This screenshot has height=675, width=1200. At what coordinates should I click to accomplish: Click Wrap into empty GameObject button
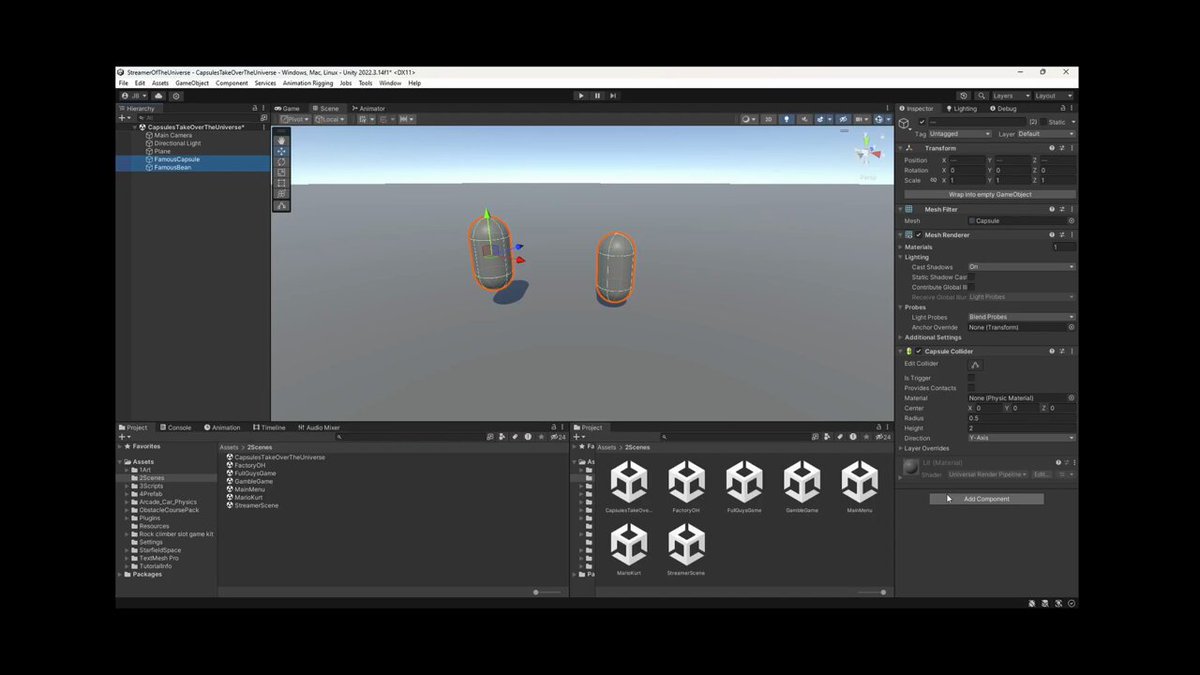990,195
